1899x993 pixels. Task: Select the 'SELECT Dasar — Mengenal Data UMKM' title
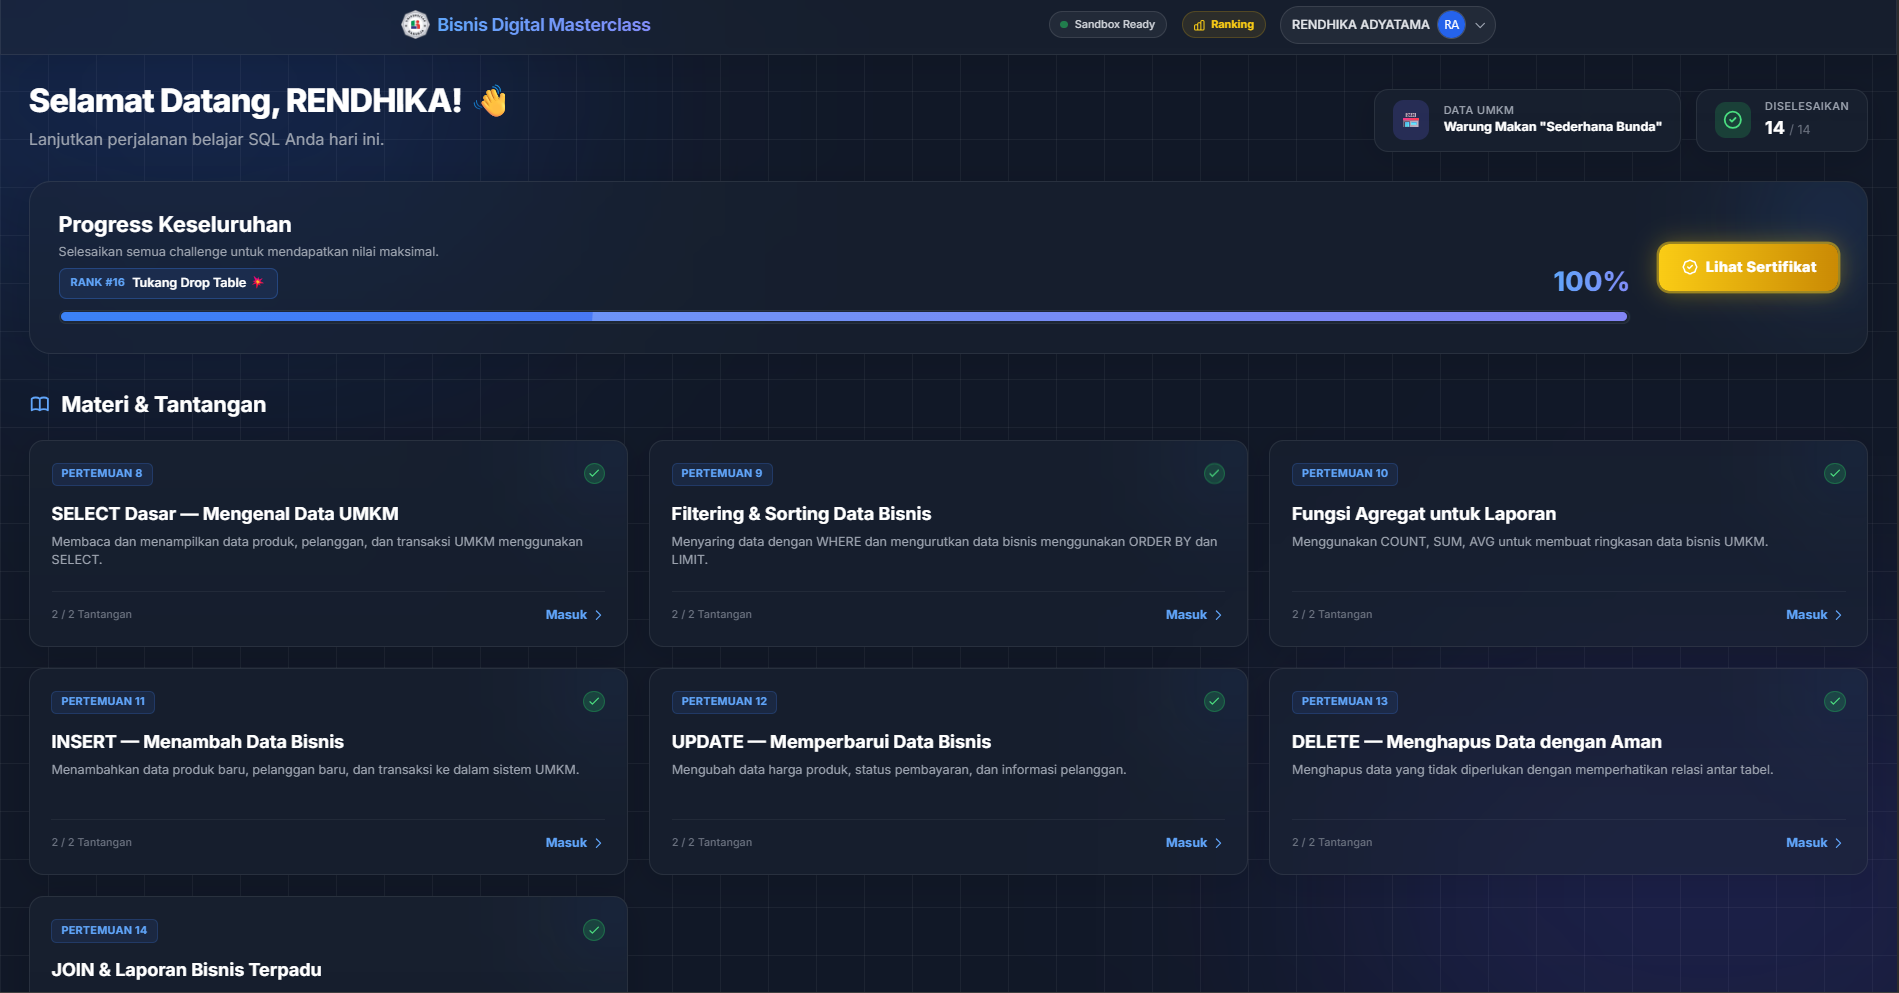pos(225,514)
